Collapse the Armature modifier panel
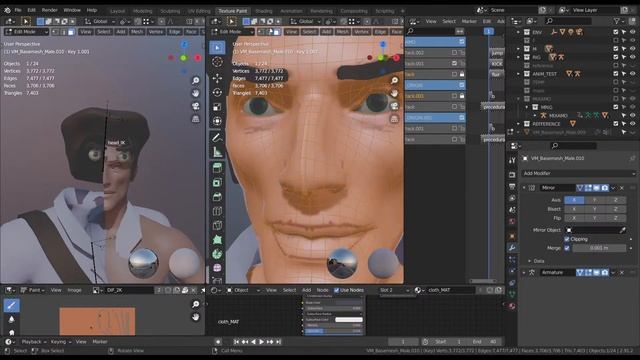The image size is (640, 360). pos(524,272)
